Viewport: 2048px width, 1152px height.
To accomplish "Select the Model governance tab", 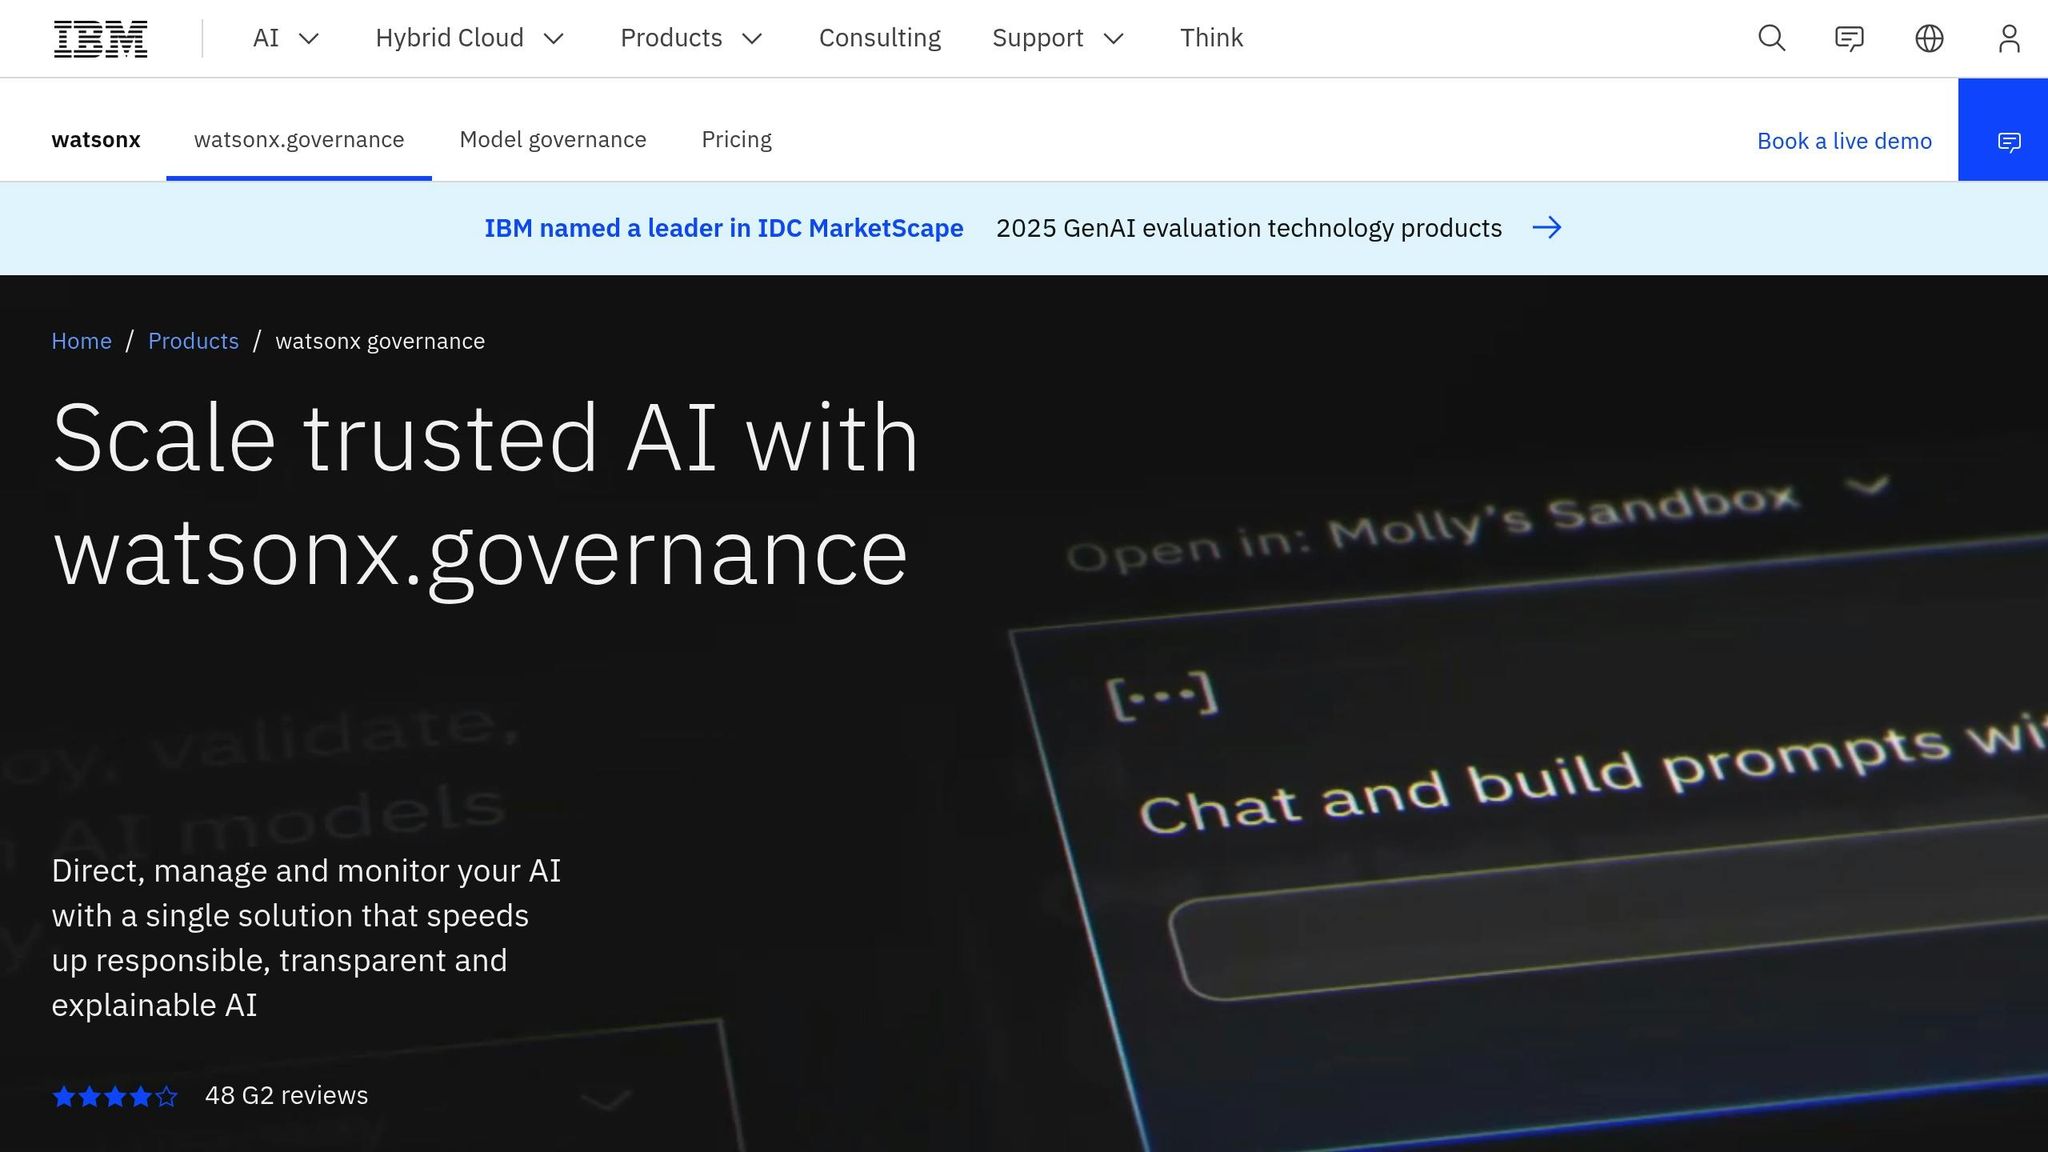I will pos(552,140).
